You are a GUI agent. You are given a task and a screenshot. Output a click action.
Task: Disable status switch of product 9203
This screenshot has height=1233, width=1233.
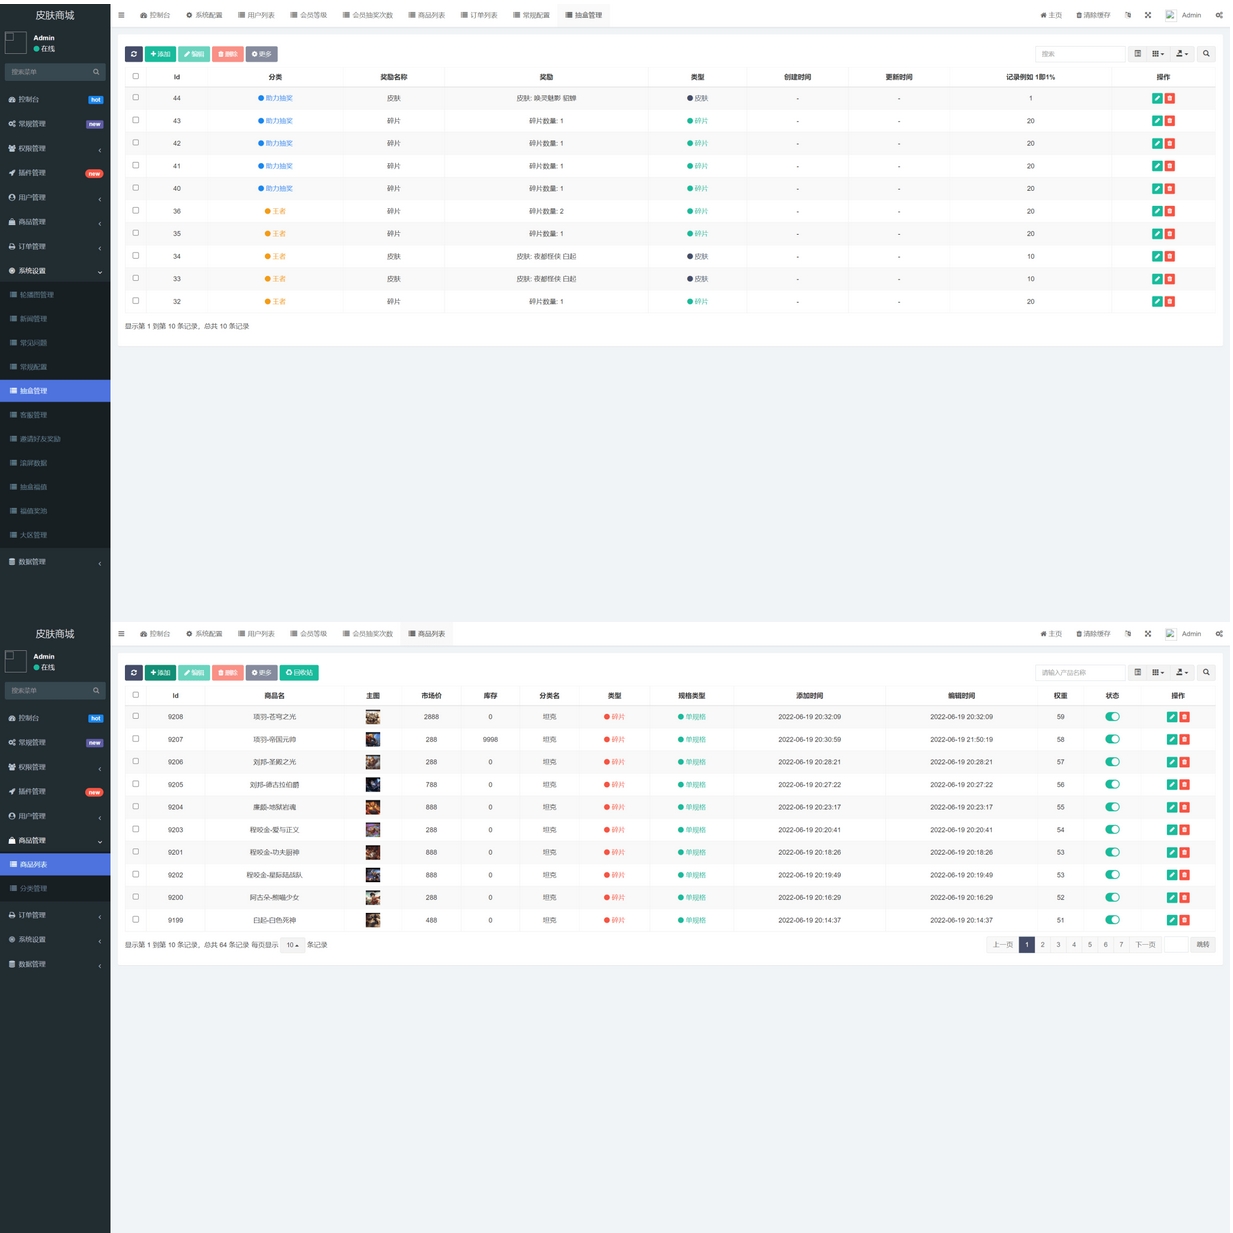point(1112,830)
